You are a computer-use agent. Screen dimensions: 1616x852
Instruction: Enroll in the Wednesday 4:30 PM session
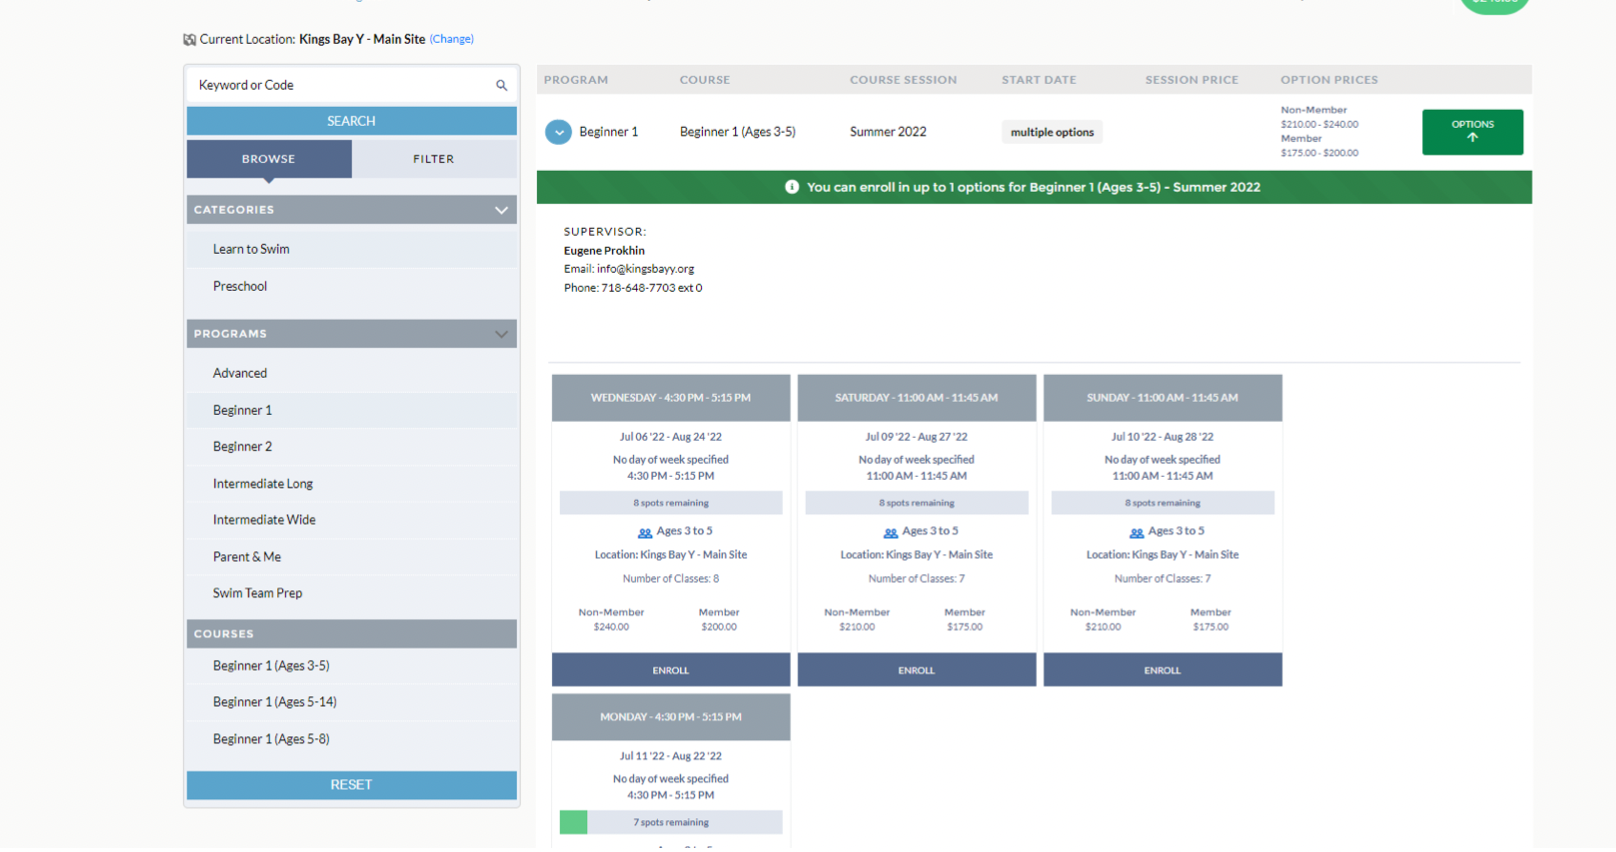[671, 670]
